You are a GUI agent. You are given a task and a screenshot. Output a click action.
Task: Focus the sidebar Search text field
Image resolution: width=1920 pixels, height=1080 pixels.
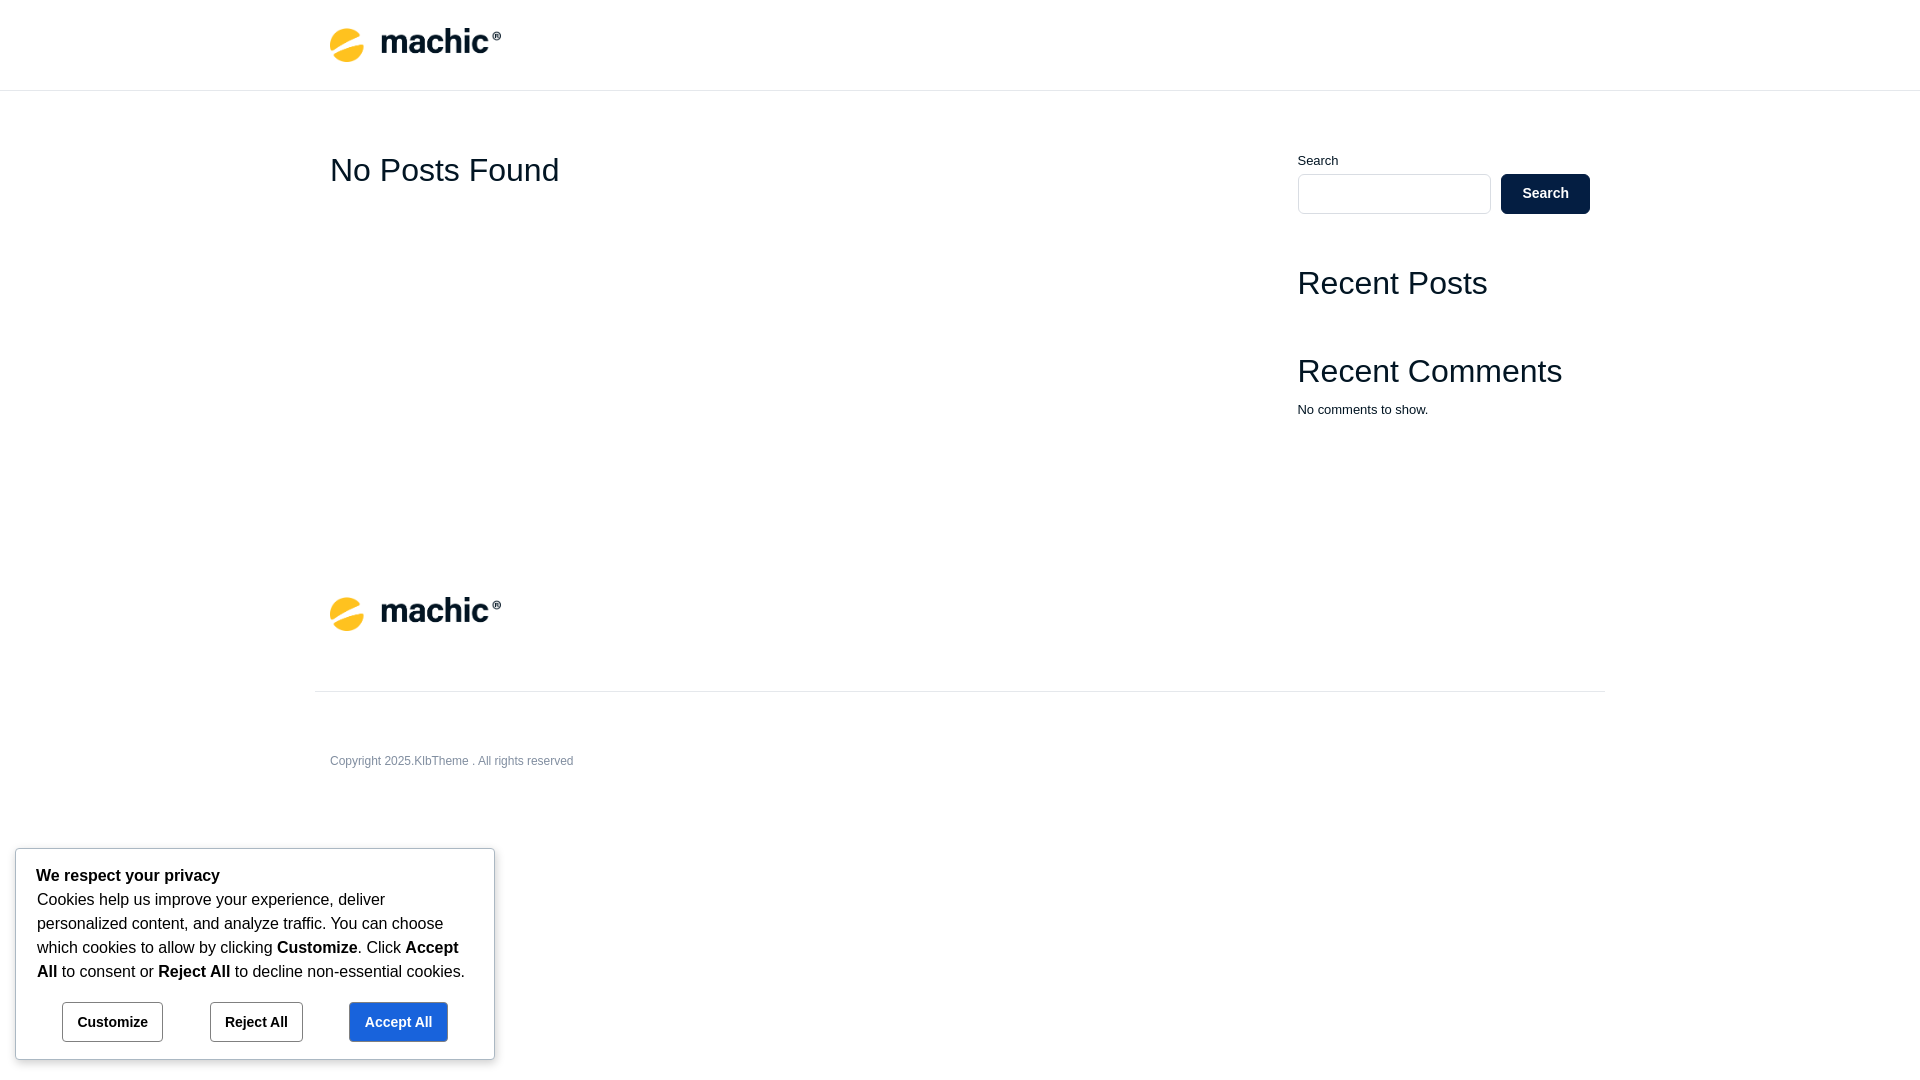click(x=1394, y=194)
